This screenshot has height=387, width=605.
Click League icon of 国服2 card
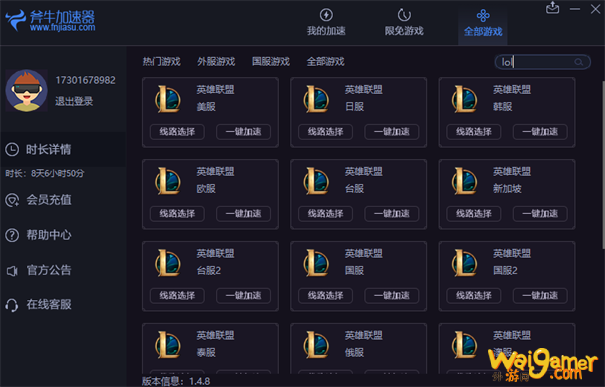click(x=464, y=263)
